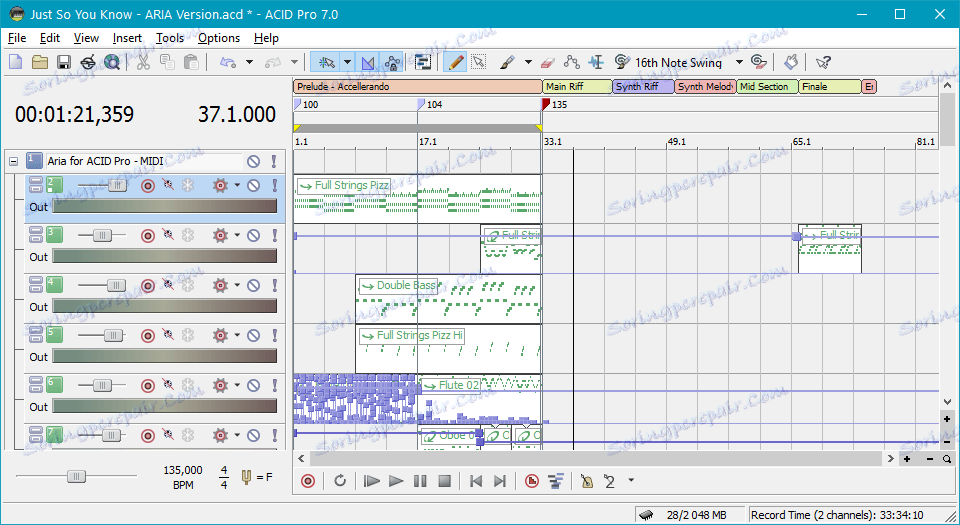The image size is (960, 525).
Task: Click the metronome icon in transport bar
Action: click(x=585, y=481)
